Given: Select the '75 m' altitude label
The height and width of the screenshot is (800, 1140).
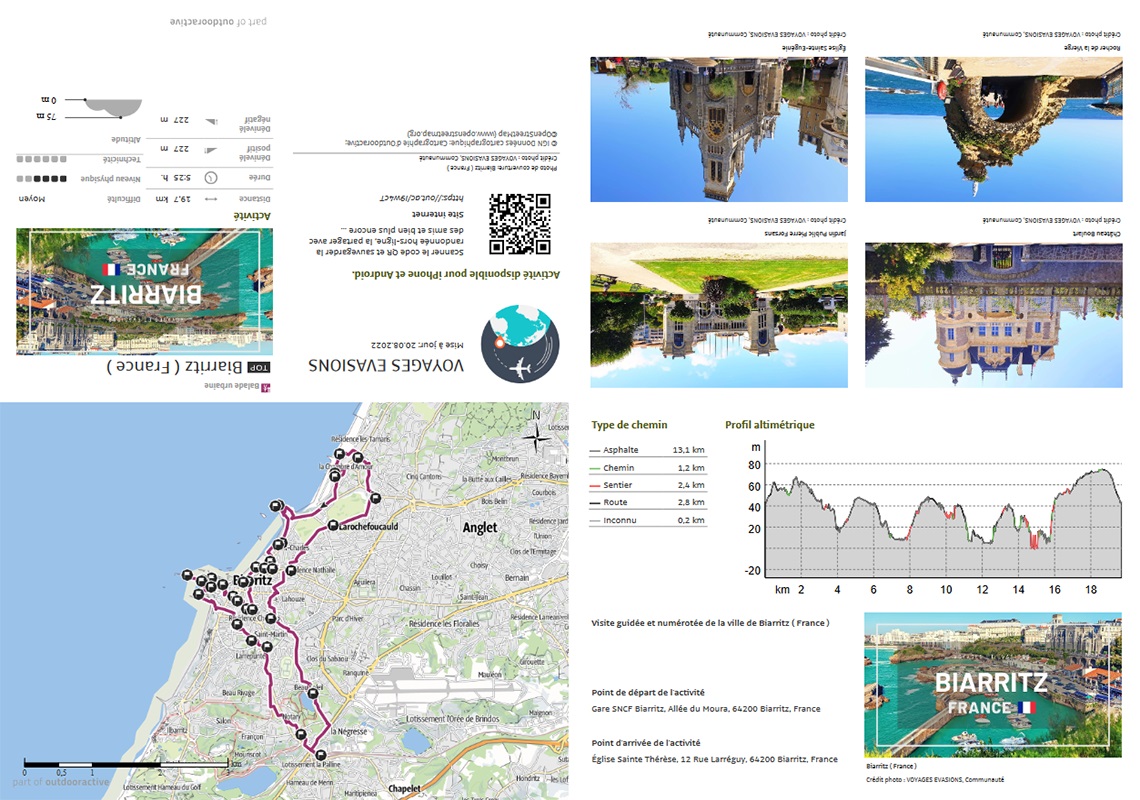Looking at the screenshot, I should click(x=46, y=116).
